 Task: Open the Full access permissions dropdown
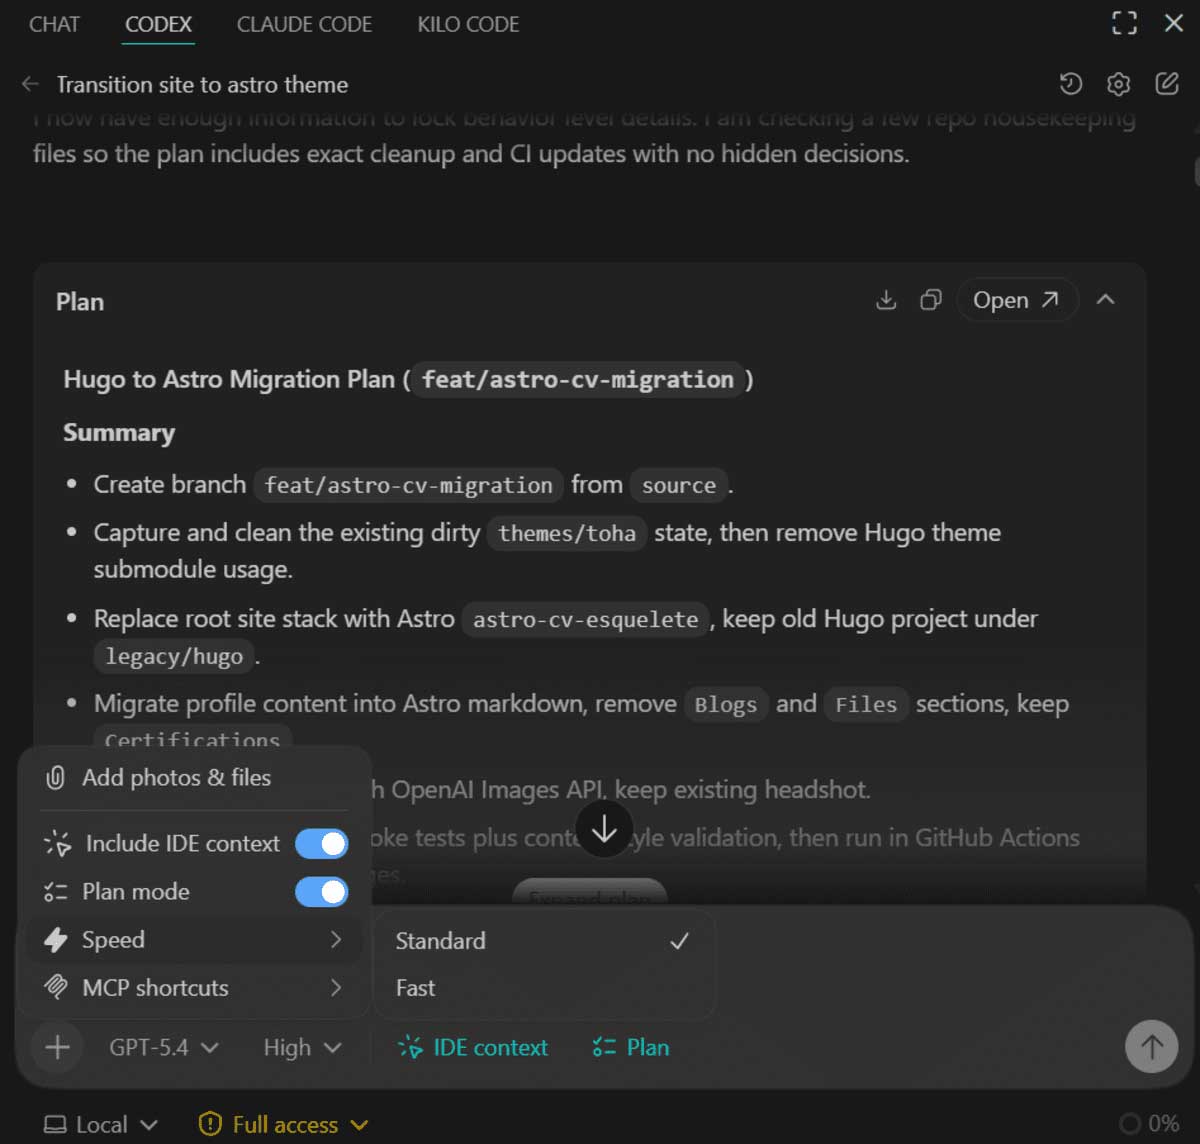(284, 1124)
